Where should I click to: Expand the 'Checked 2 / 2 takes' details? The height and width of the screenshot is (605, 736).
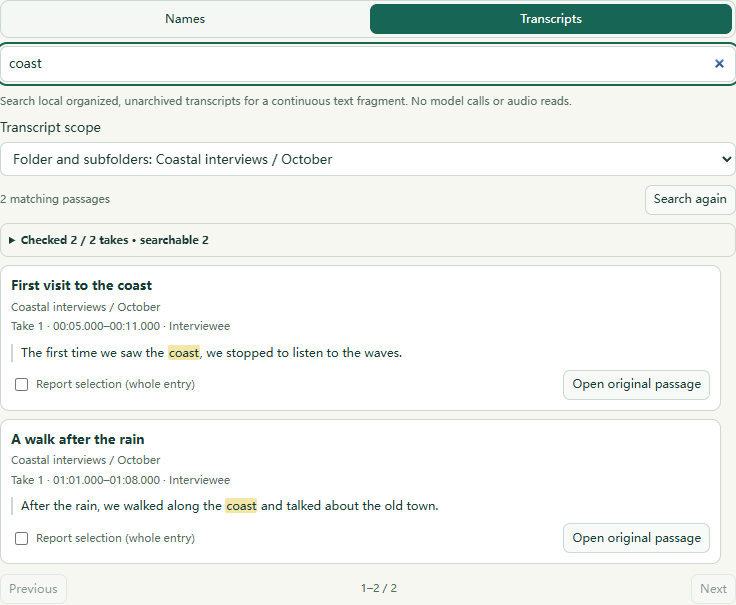tap(368, 240)
